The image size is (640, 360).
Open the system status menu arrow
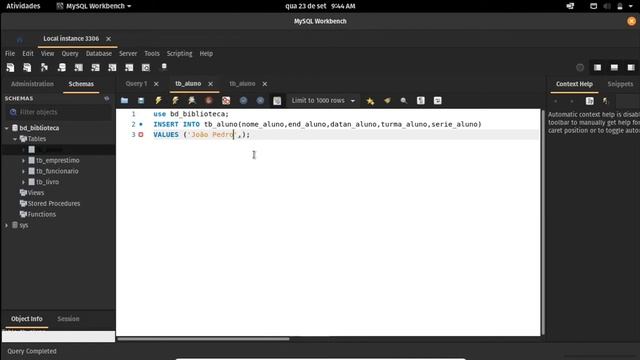tap(631, 6)
